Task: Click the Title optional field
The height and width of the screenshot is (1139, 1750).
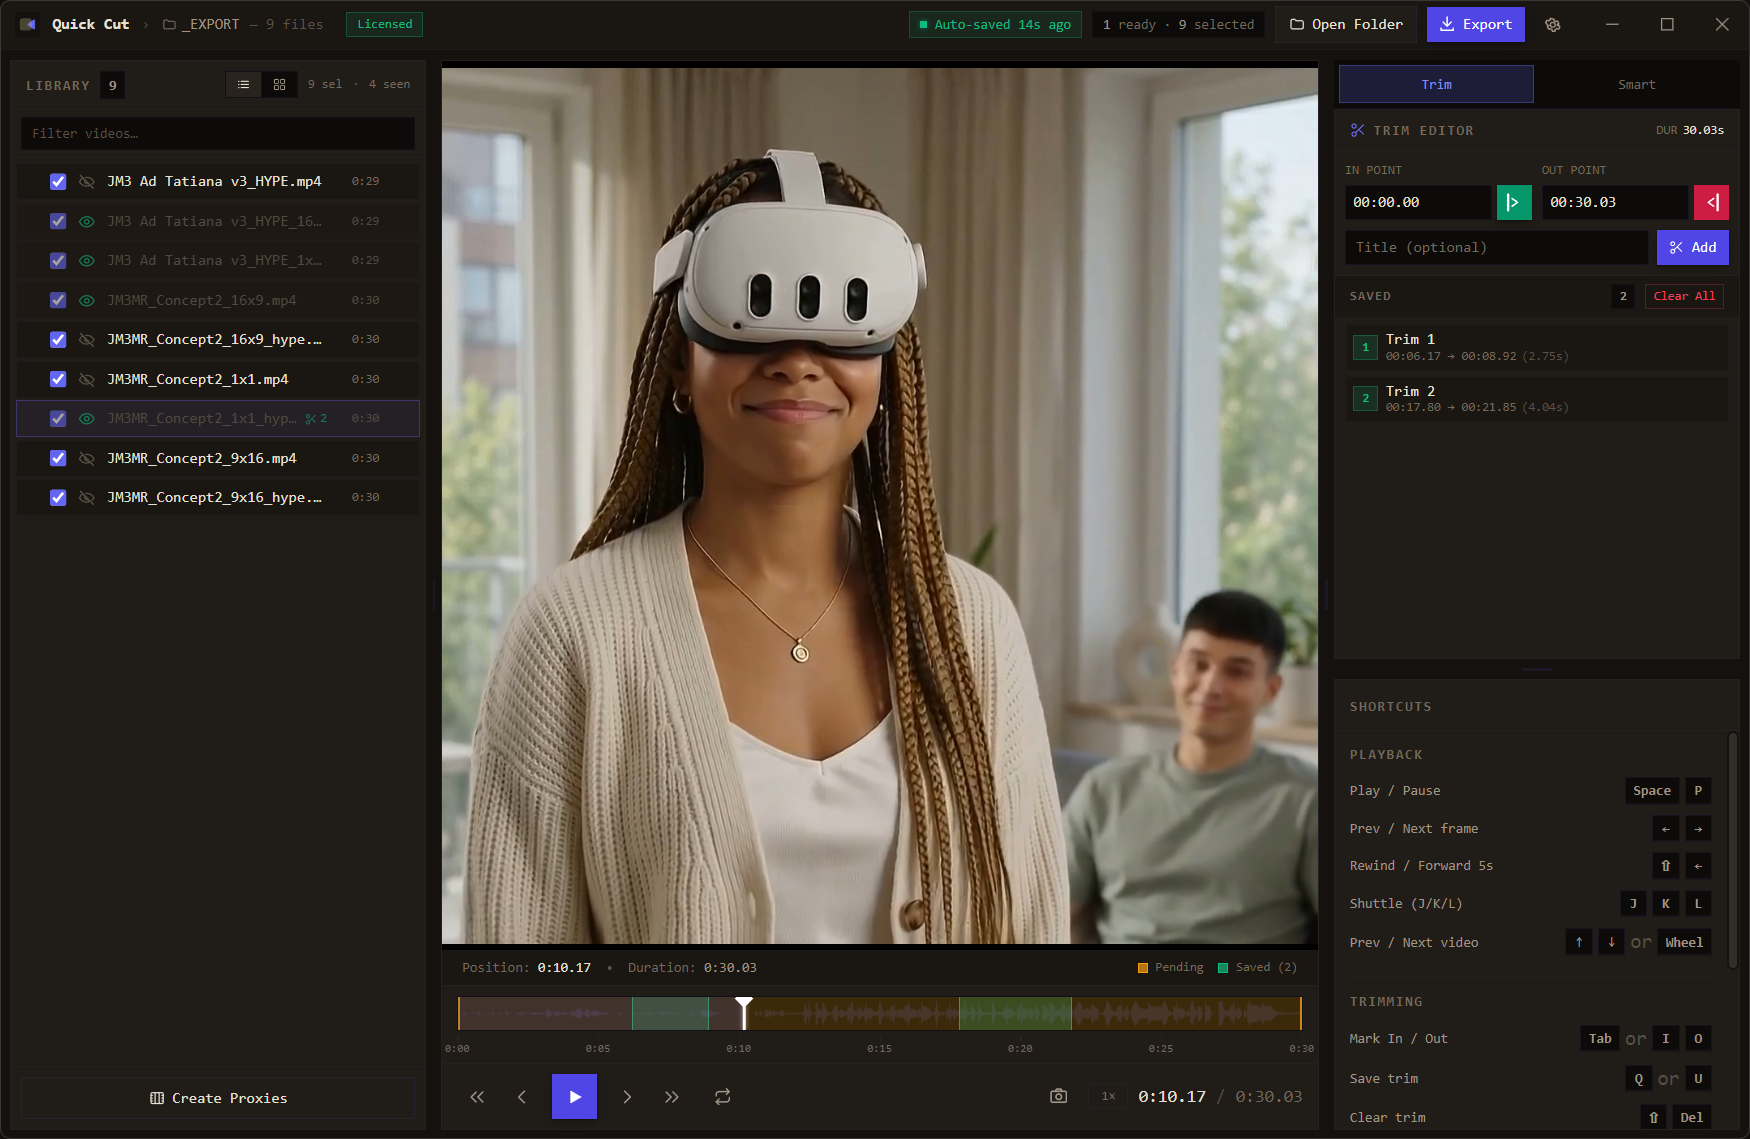Action: pos(1496,247)
